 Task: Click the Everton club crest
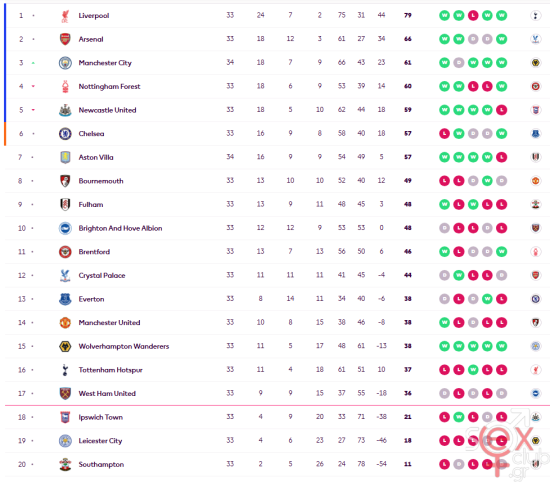pyautogui.click(x=65, y=299)
